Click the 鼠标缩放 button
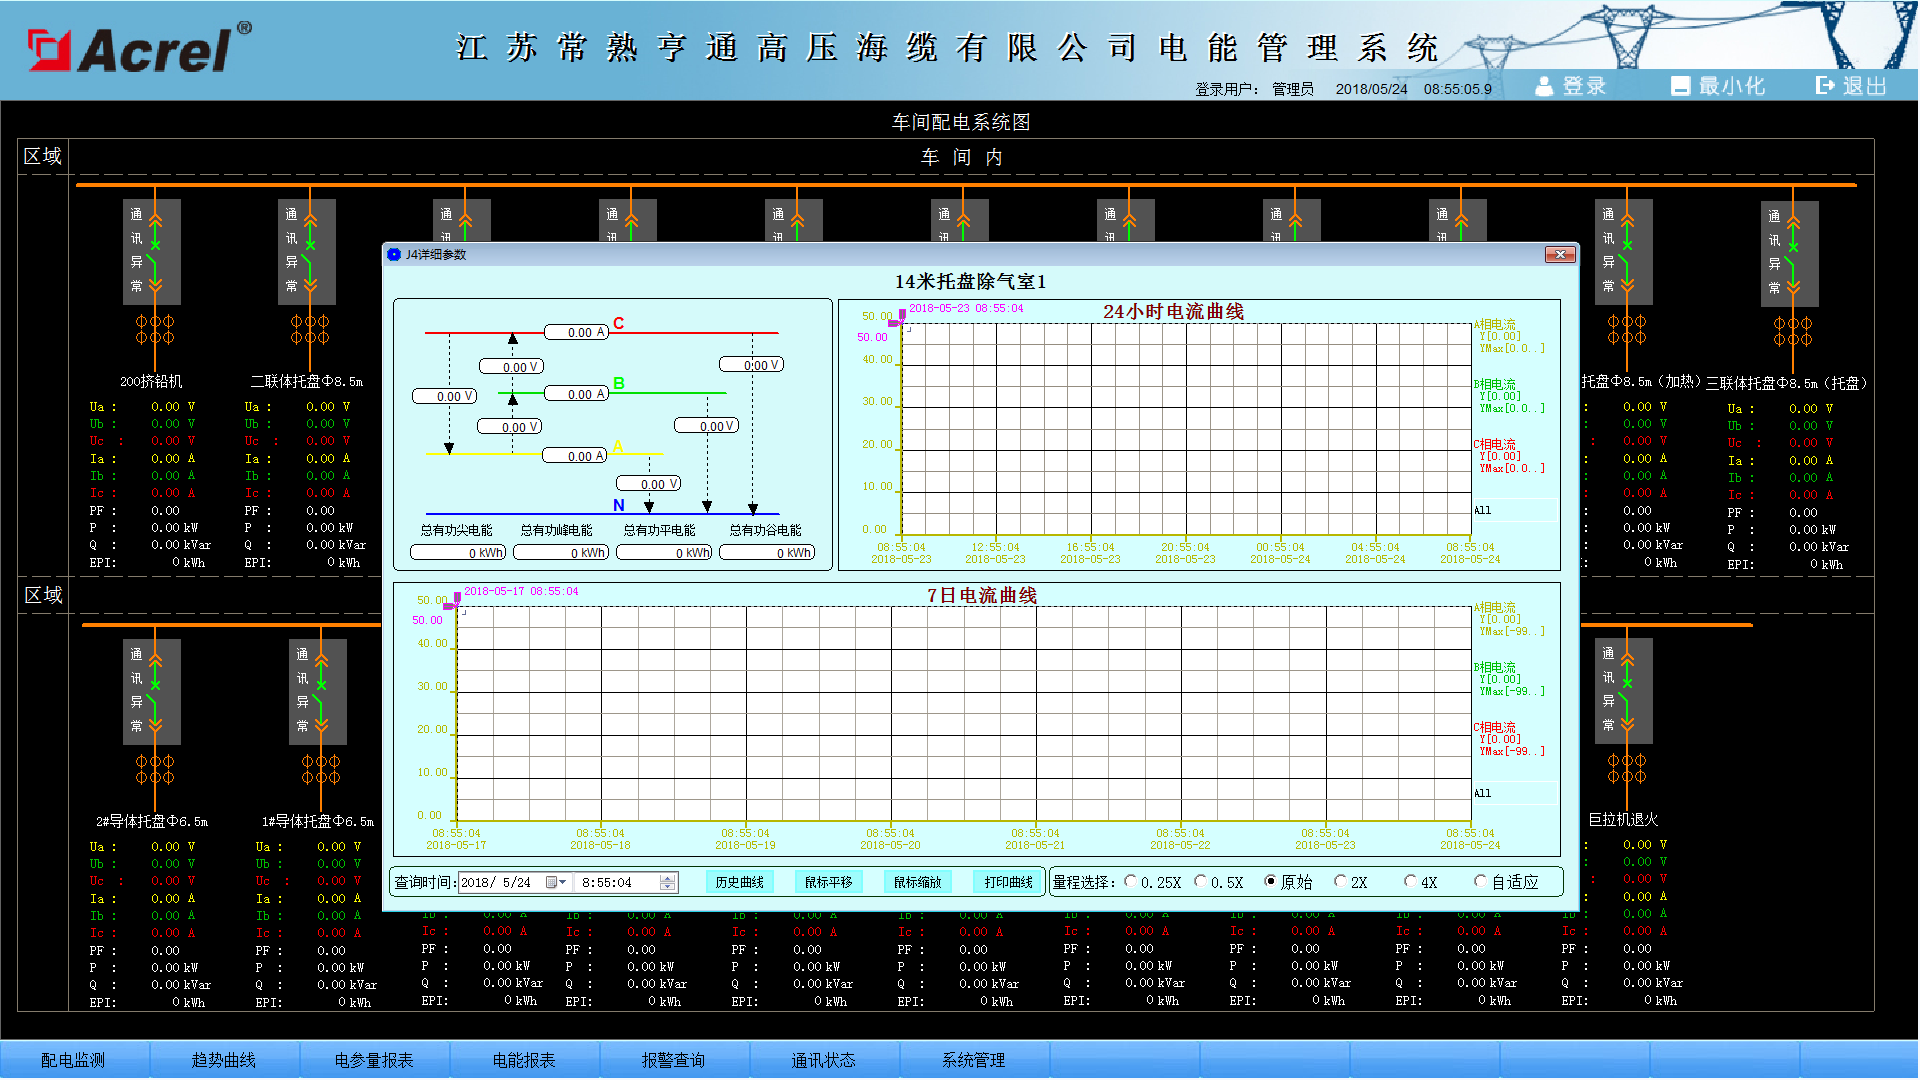This screenshot has width=1920, height=1080. click(918, 882)
